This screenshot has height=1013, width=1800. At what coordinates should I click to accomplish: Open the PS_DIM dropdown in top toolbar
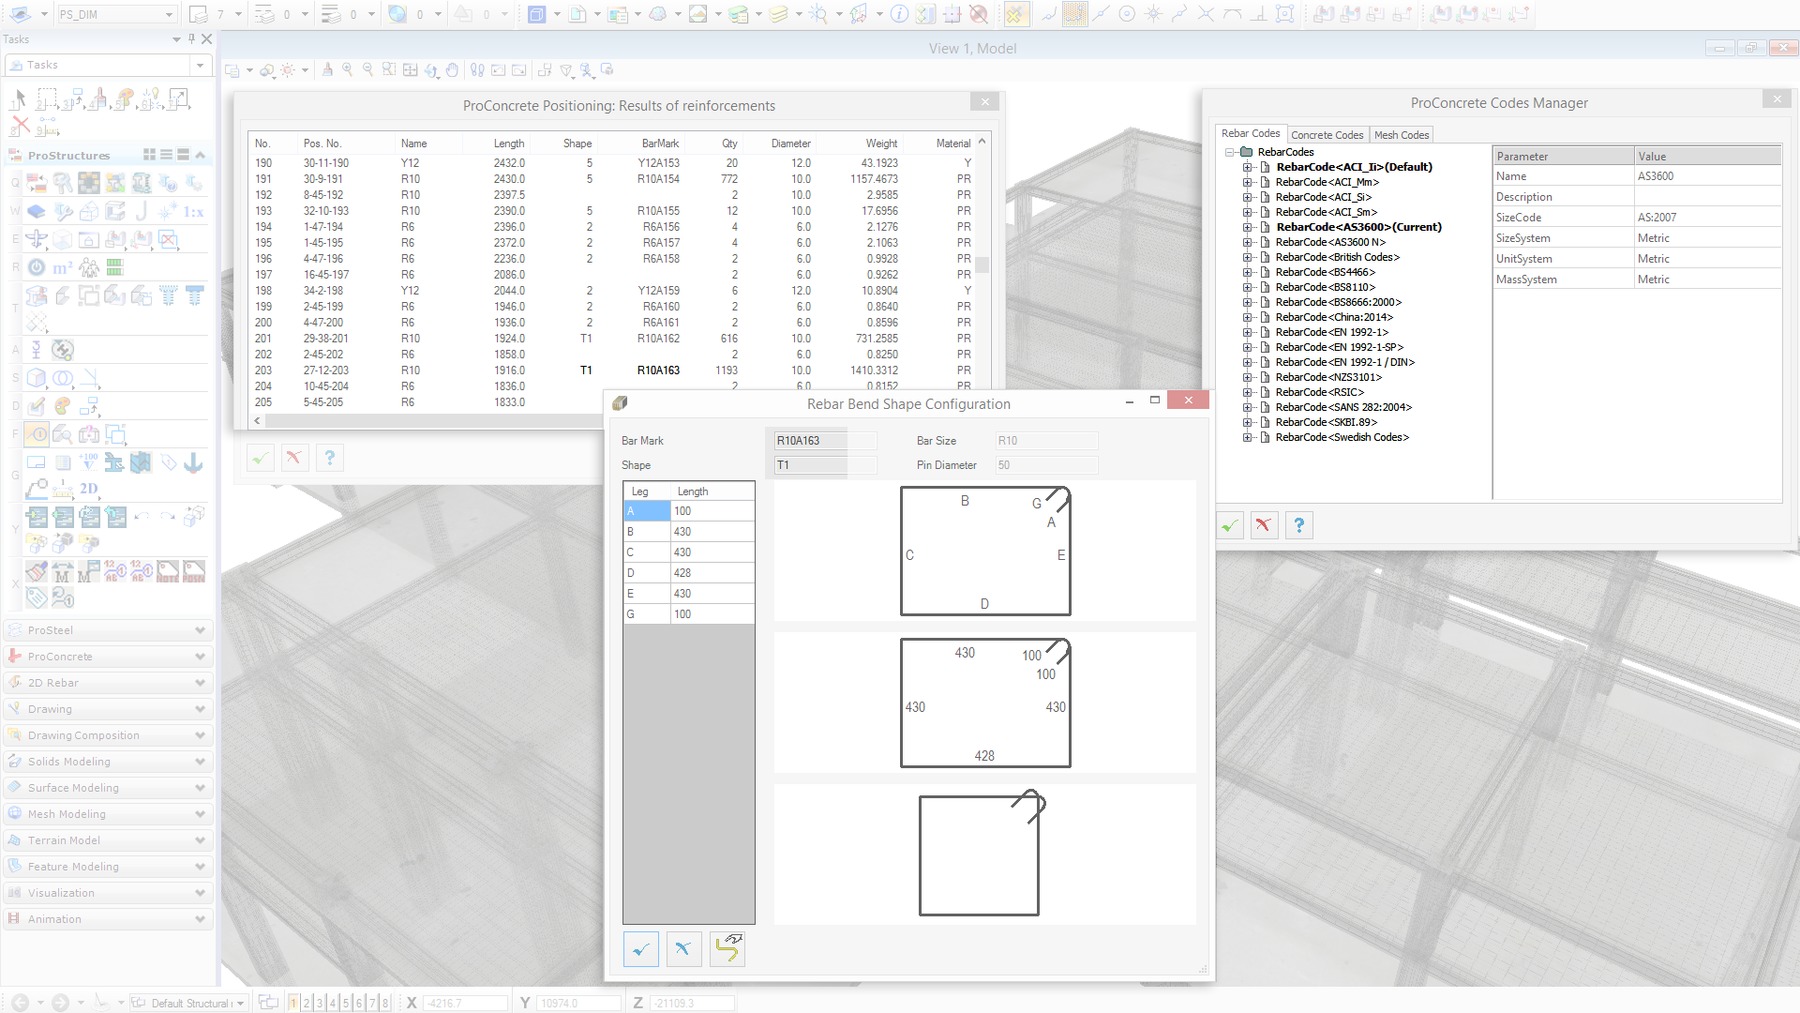coord(168,15)
